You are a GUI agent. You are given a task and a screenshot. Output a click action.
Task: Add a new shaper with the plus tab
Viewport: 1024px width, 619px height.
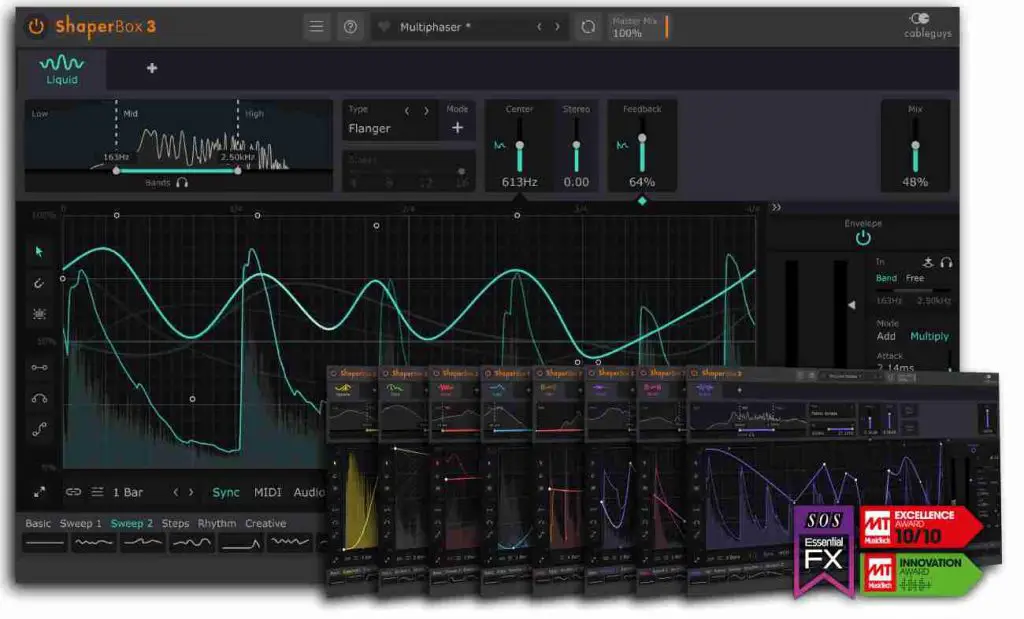(152, 68)
